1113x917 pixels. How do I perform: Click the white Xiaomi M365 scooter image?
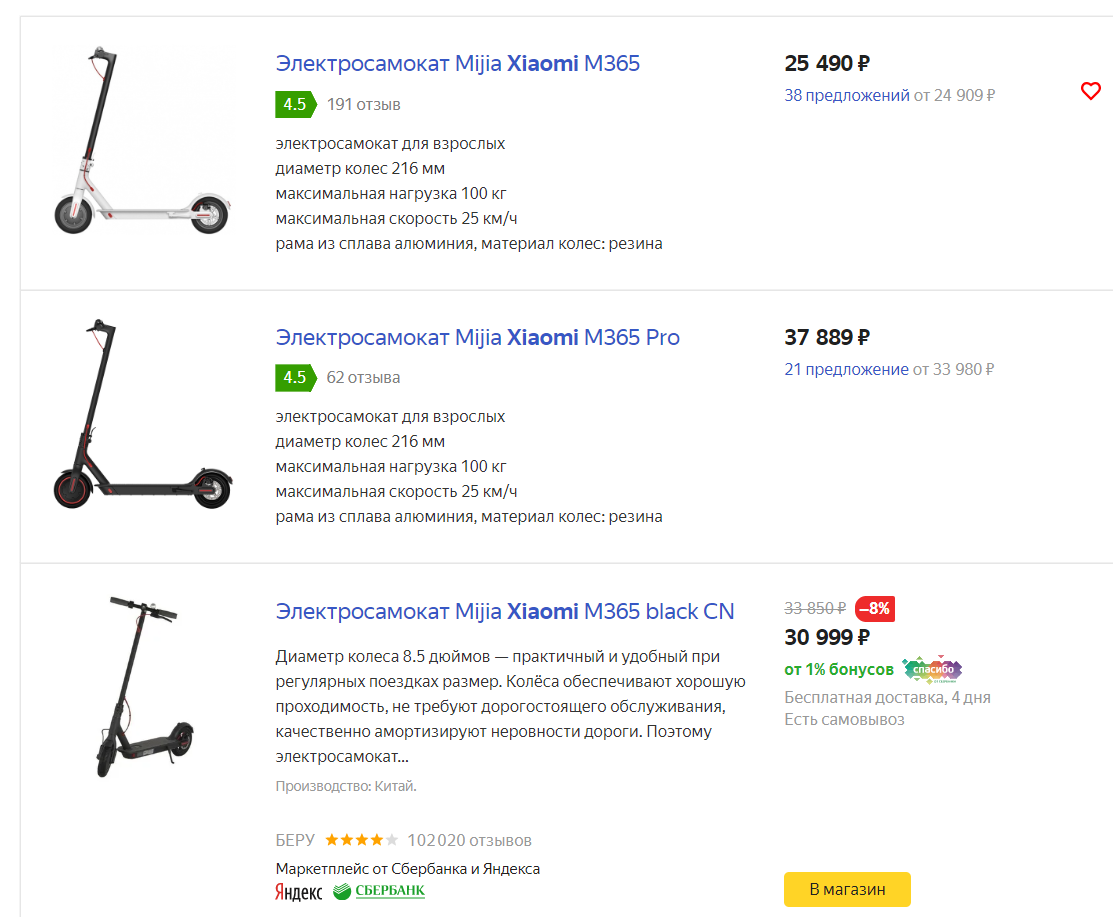[141, 140]
